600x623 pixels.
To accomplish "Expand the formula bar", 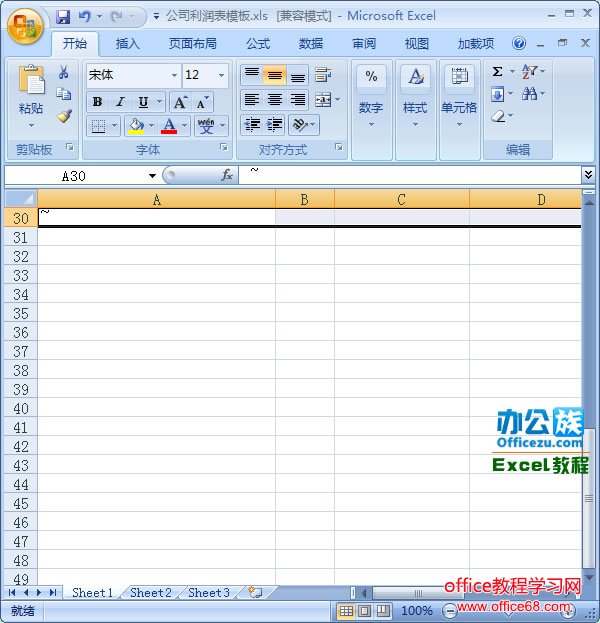I will click(x=588, y=174).
